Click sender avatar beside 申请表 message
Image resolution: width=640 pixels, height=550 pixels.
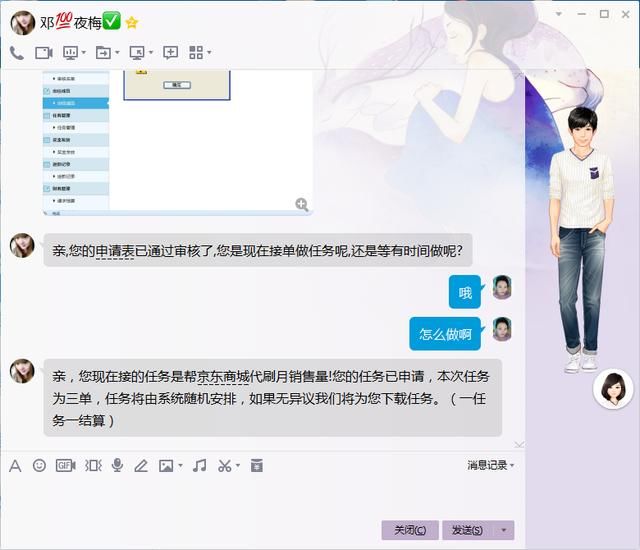pos(22,246)
